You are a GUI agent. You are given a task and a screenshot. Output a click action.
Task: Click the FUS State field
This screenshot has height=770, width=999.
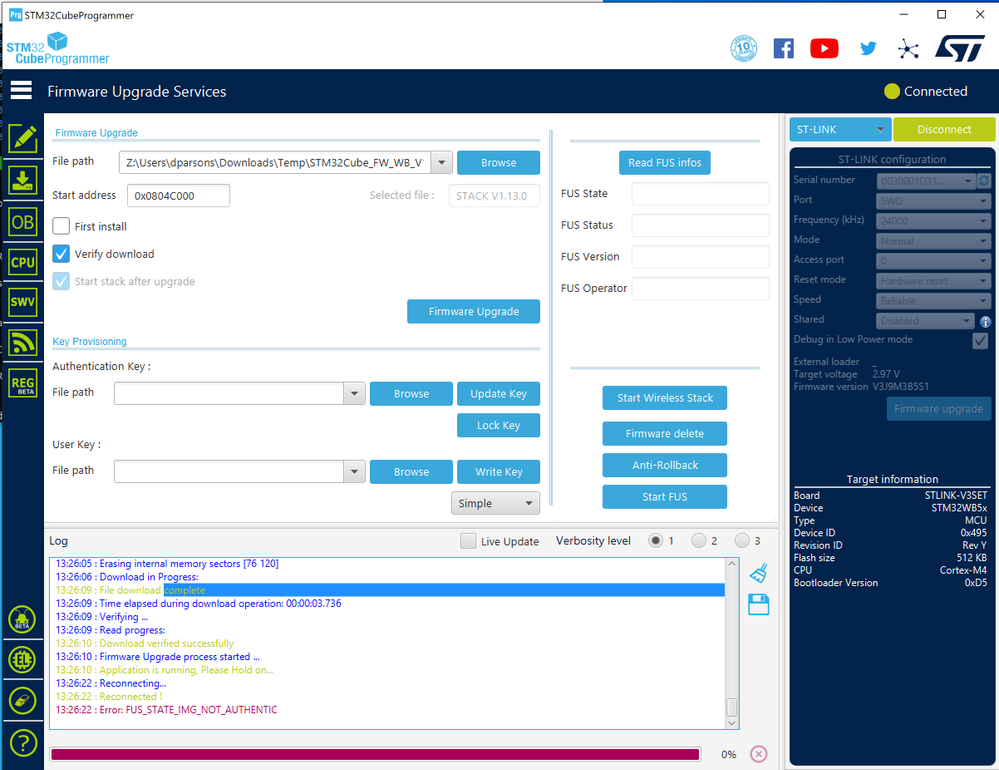tap(700, 194)
